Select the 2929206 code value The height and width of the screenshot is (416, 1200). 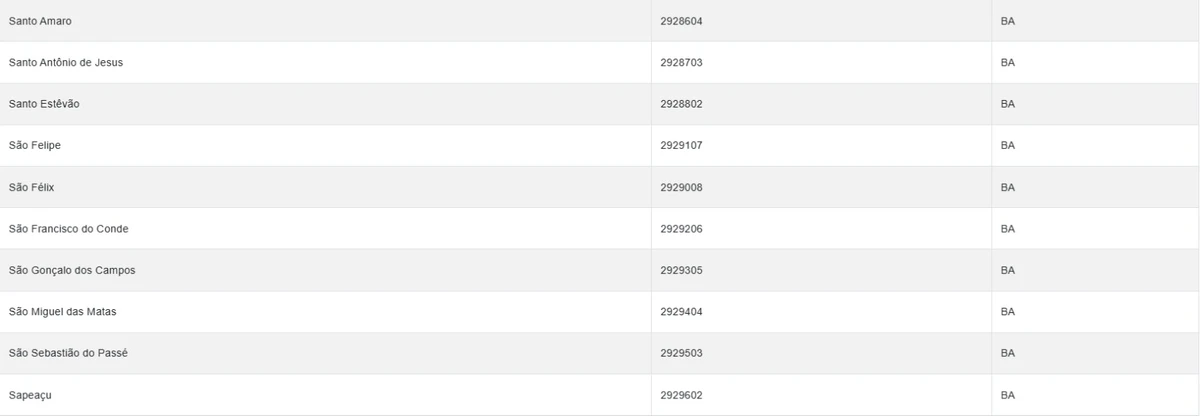681,229
